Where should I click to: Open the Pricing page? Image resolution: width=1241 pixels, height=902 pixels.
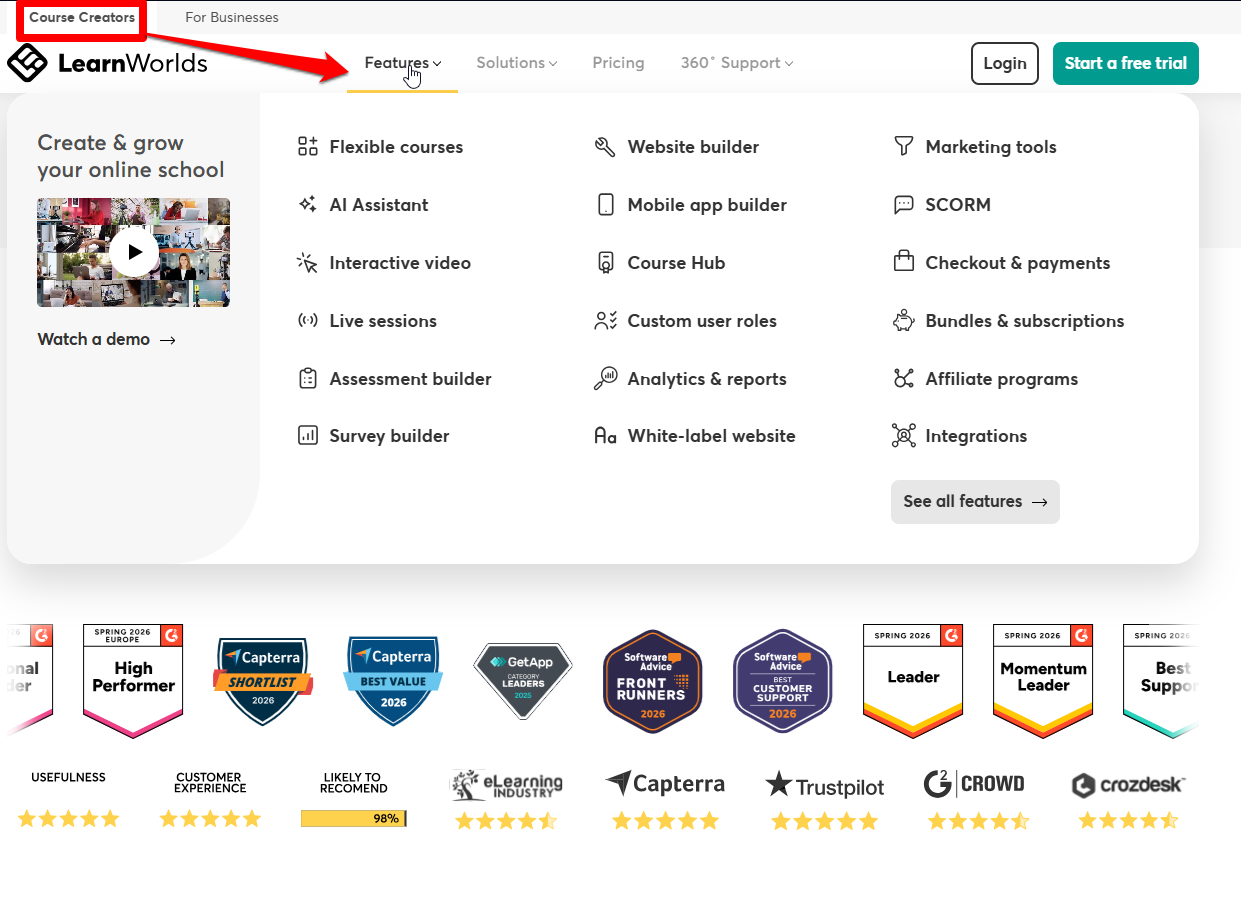[x=618, y=63]
